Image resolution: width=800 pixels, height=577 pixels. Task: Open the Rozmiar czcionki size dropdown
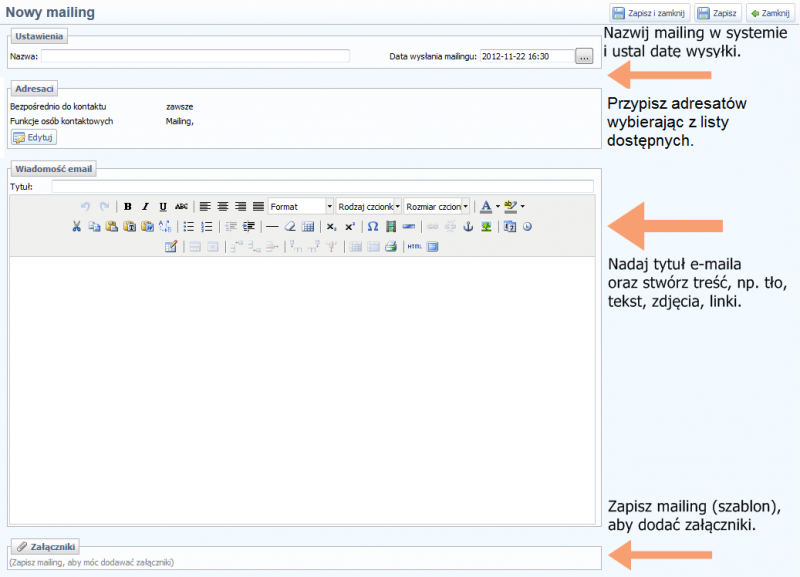point(436,206)
